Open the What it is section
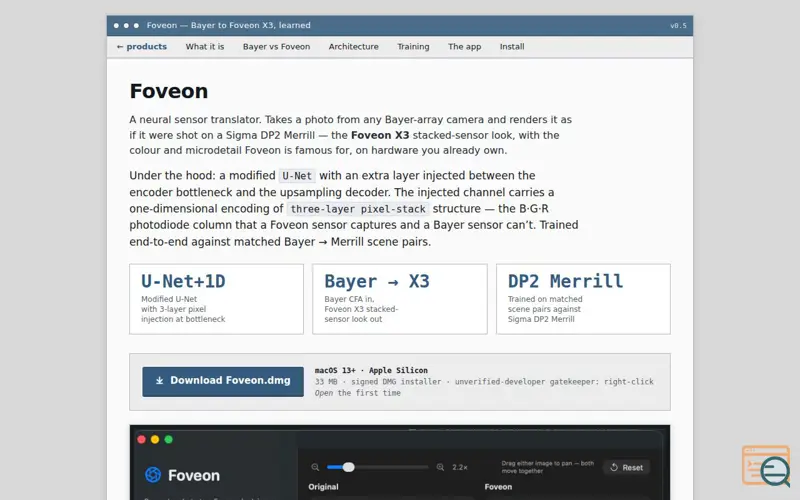This screenshot has width=800, height=500. (205, 46)
